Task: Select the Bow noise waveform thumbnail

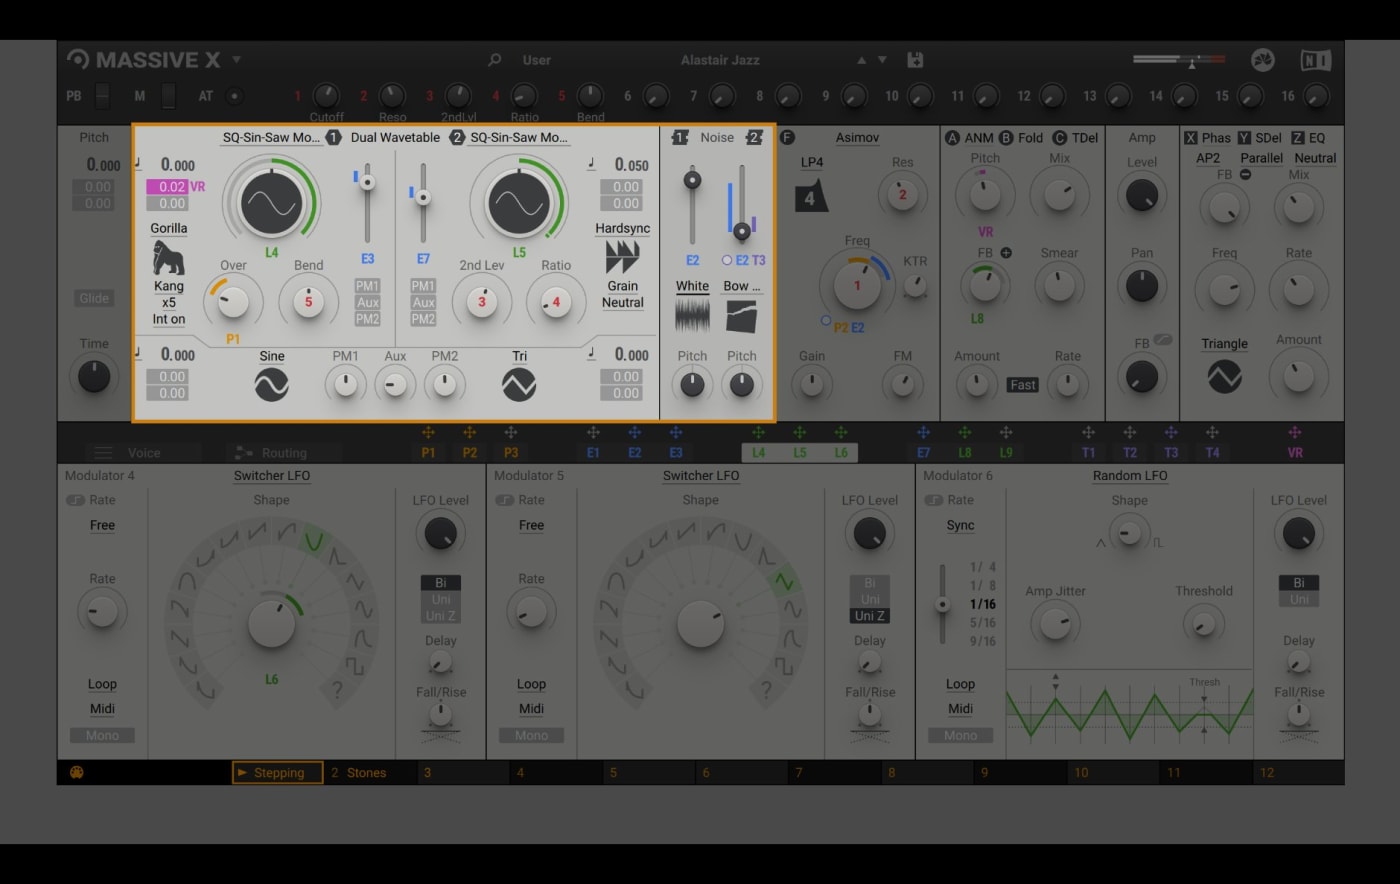Action: (x=741, y=317)
